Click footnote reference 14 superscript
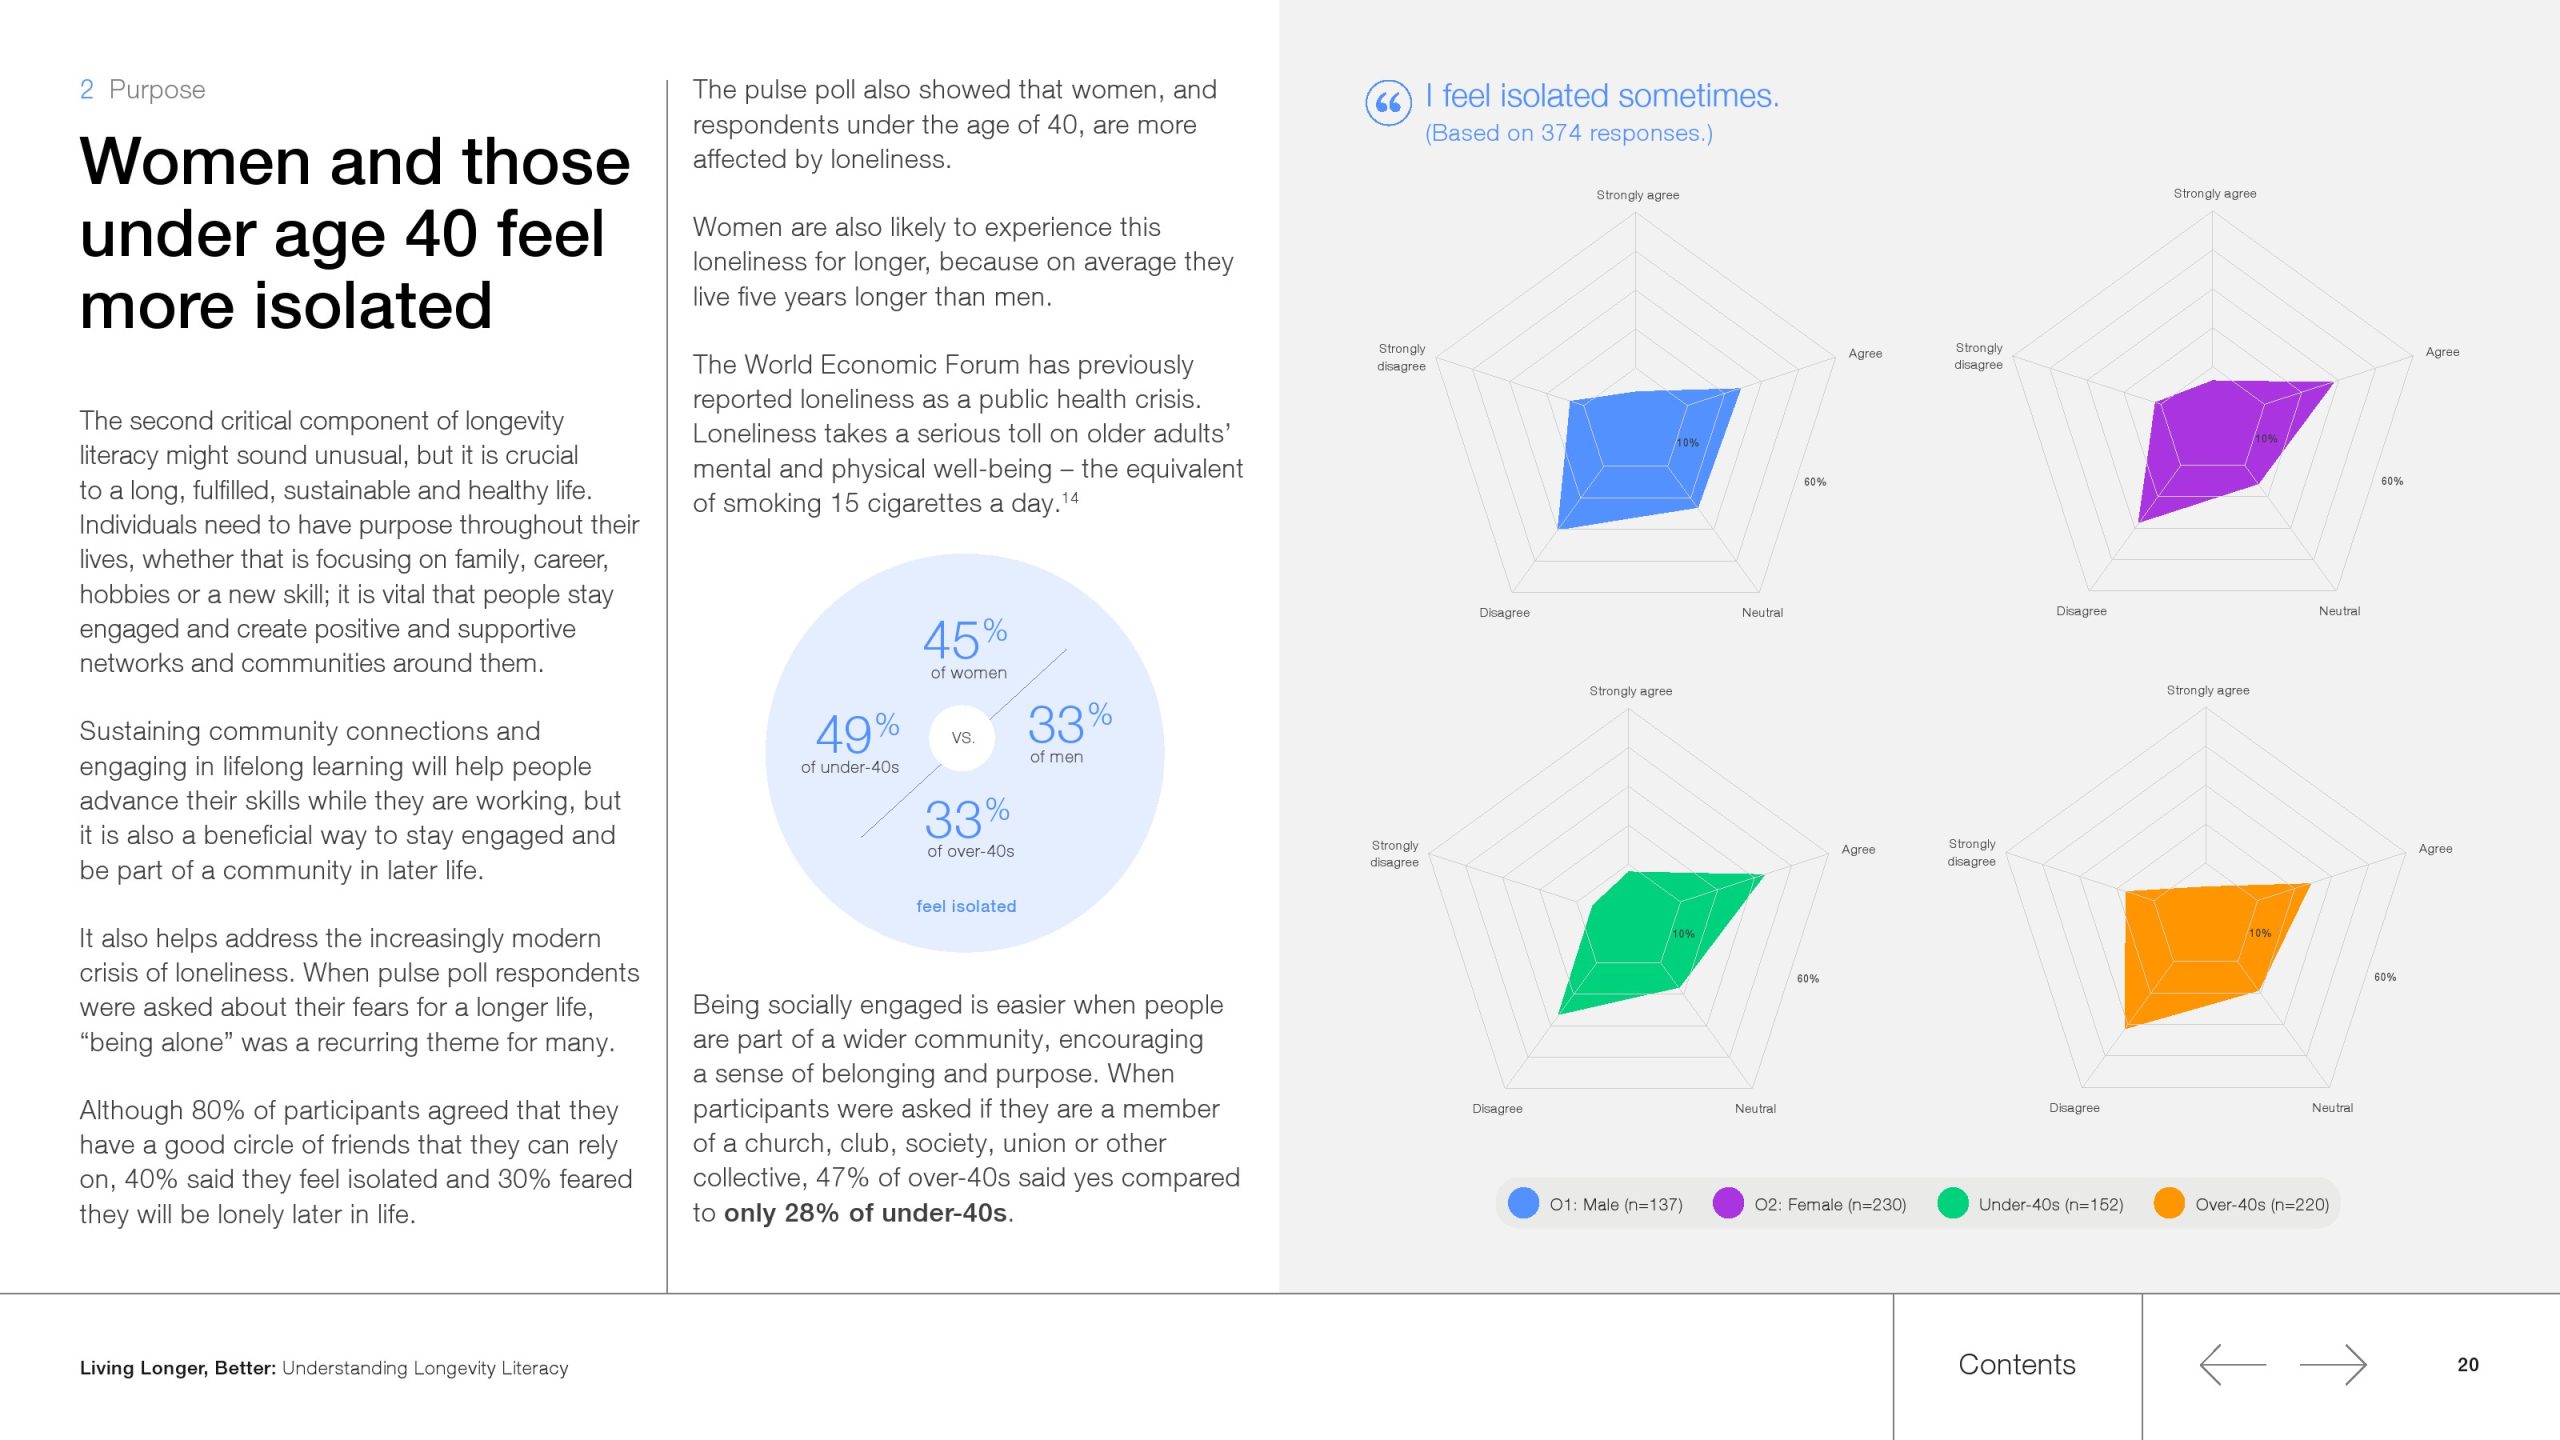Screen dimensions: 2560x1440 [x=1070, y=497]
